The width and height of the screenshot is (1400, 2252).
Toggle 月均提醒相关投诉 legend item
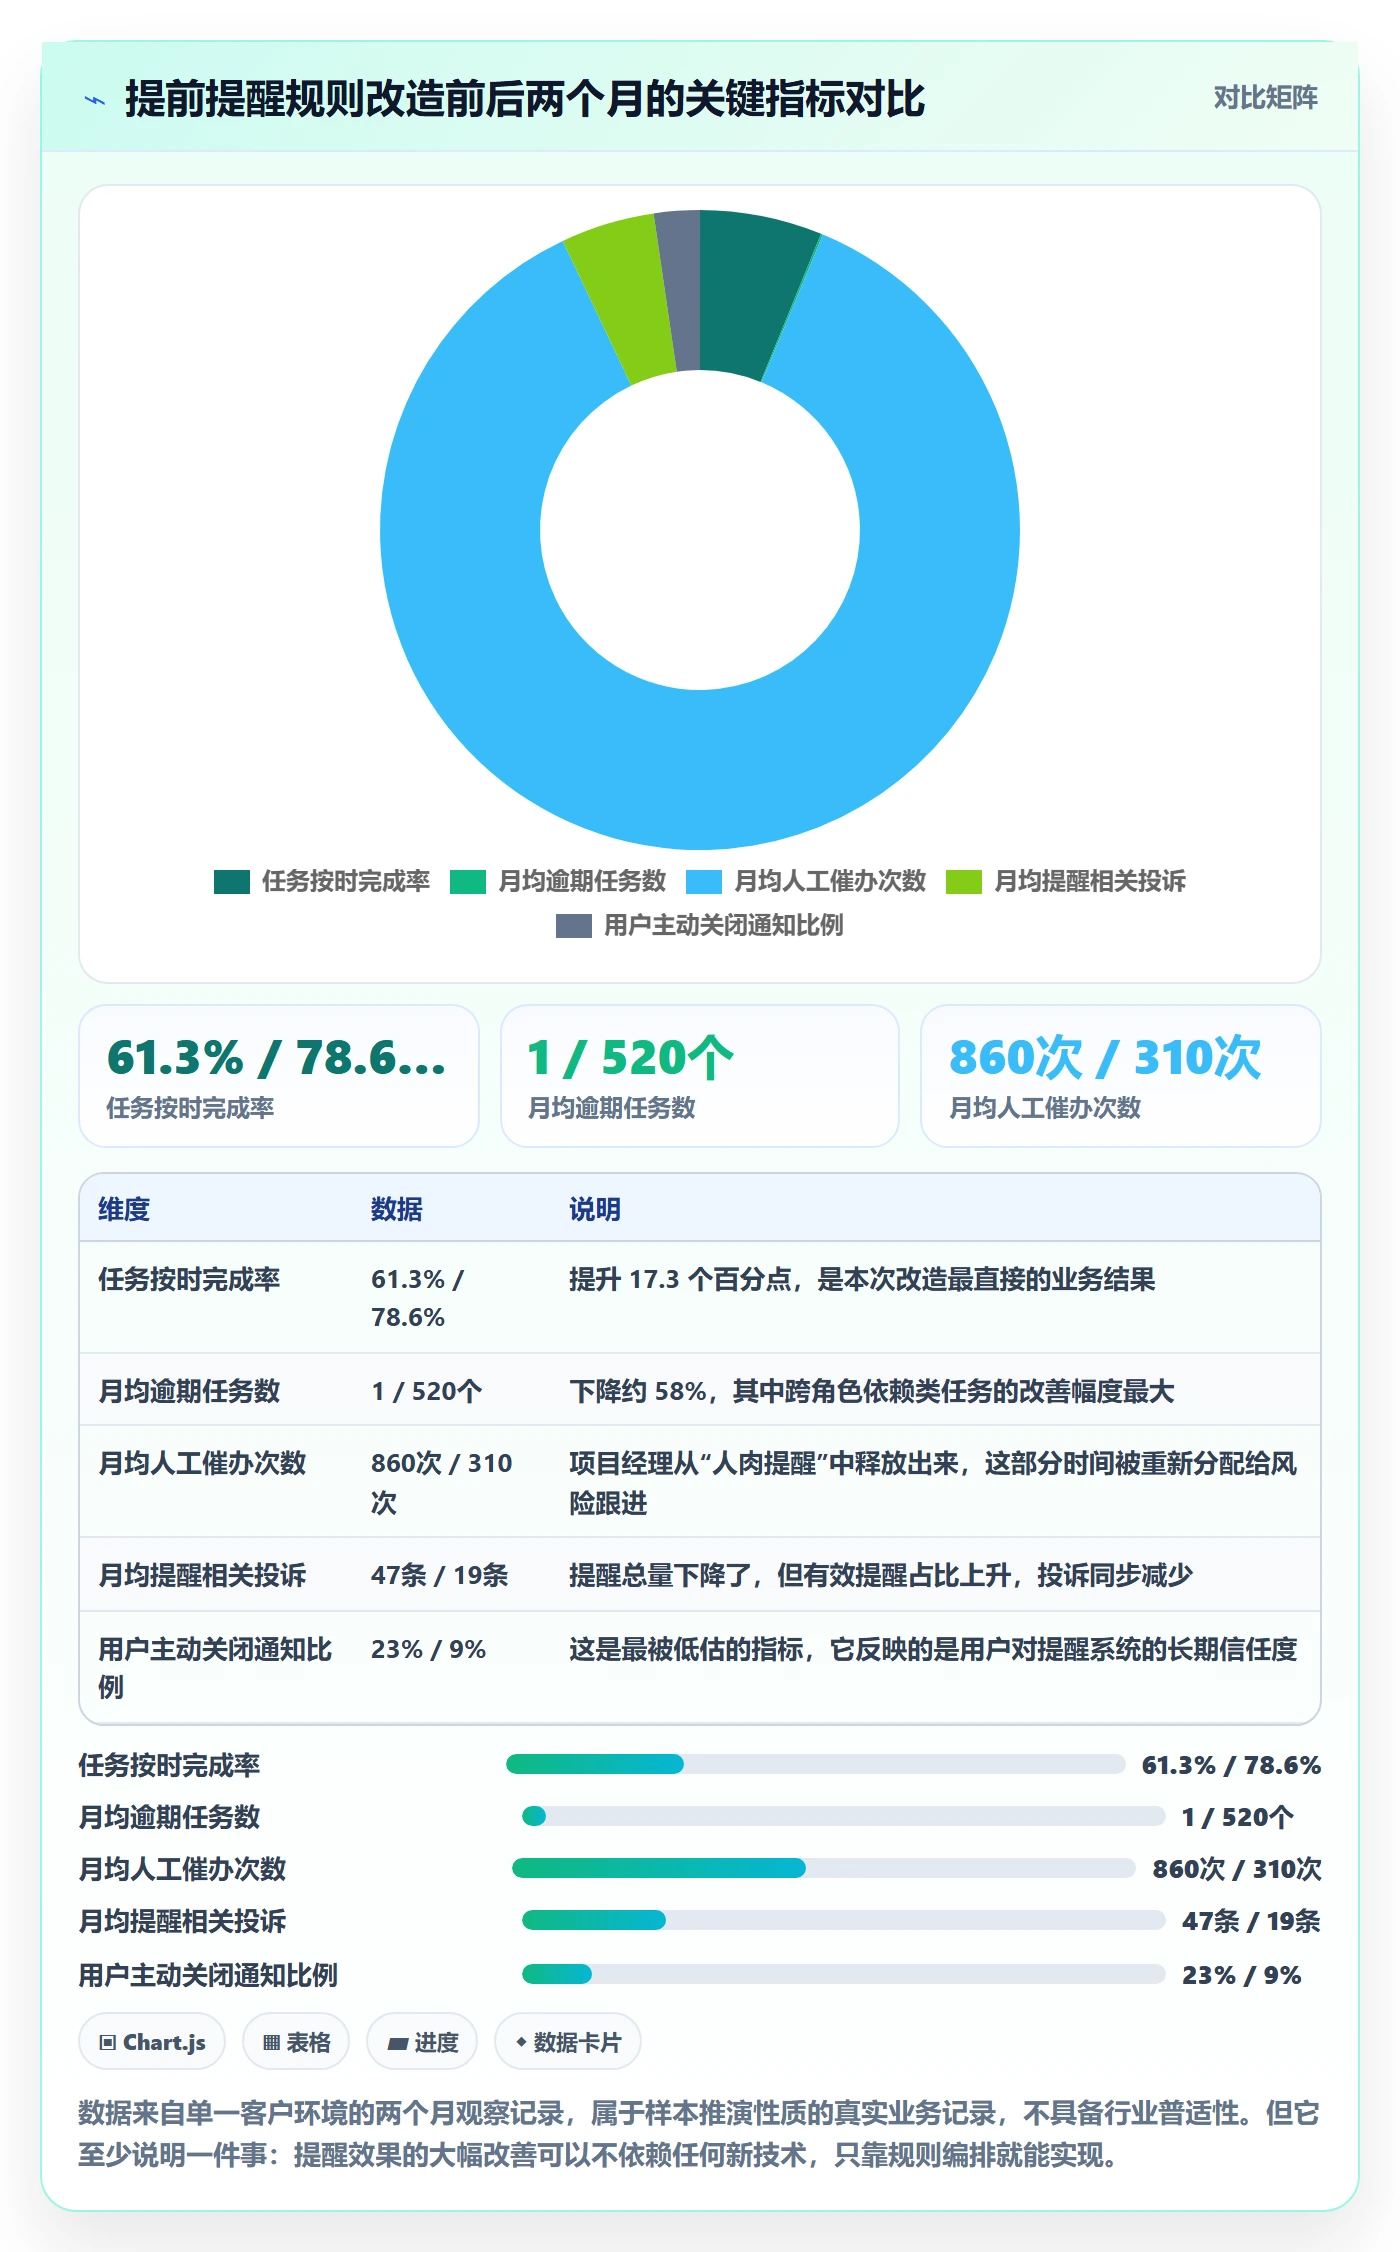point(1066,881)
